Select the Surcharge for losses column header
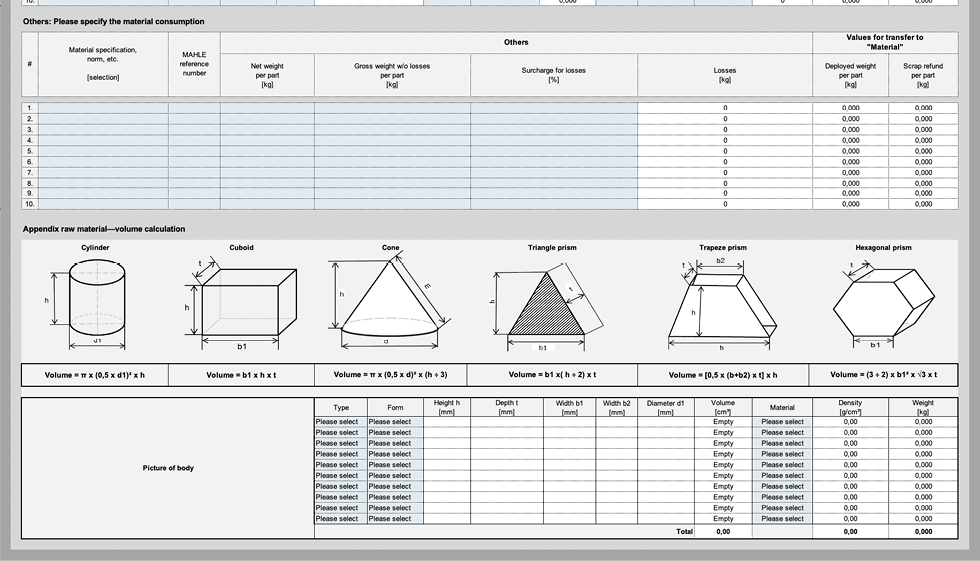980x561 pixels. click(x=553, y=75)
